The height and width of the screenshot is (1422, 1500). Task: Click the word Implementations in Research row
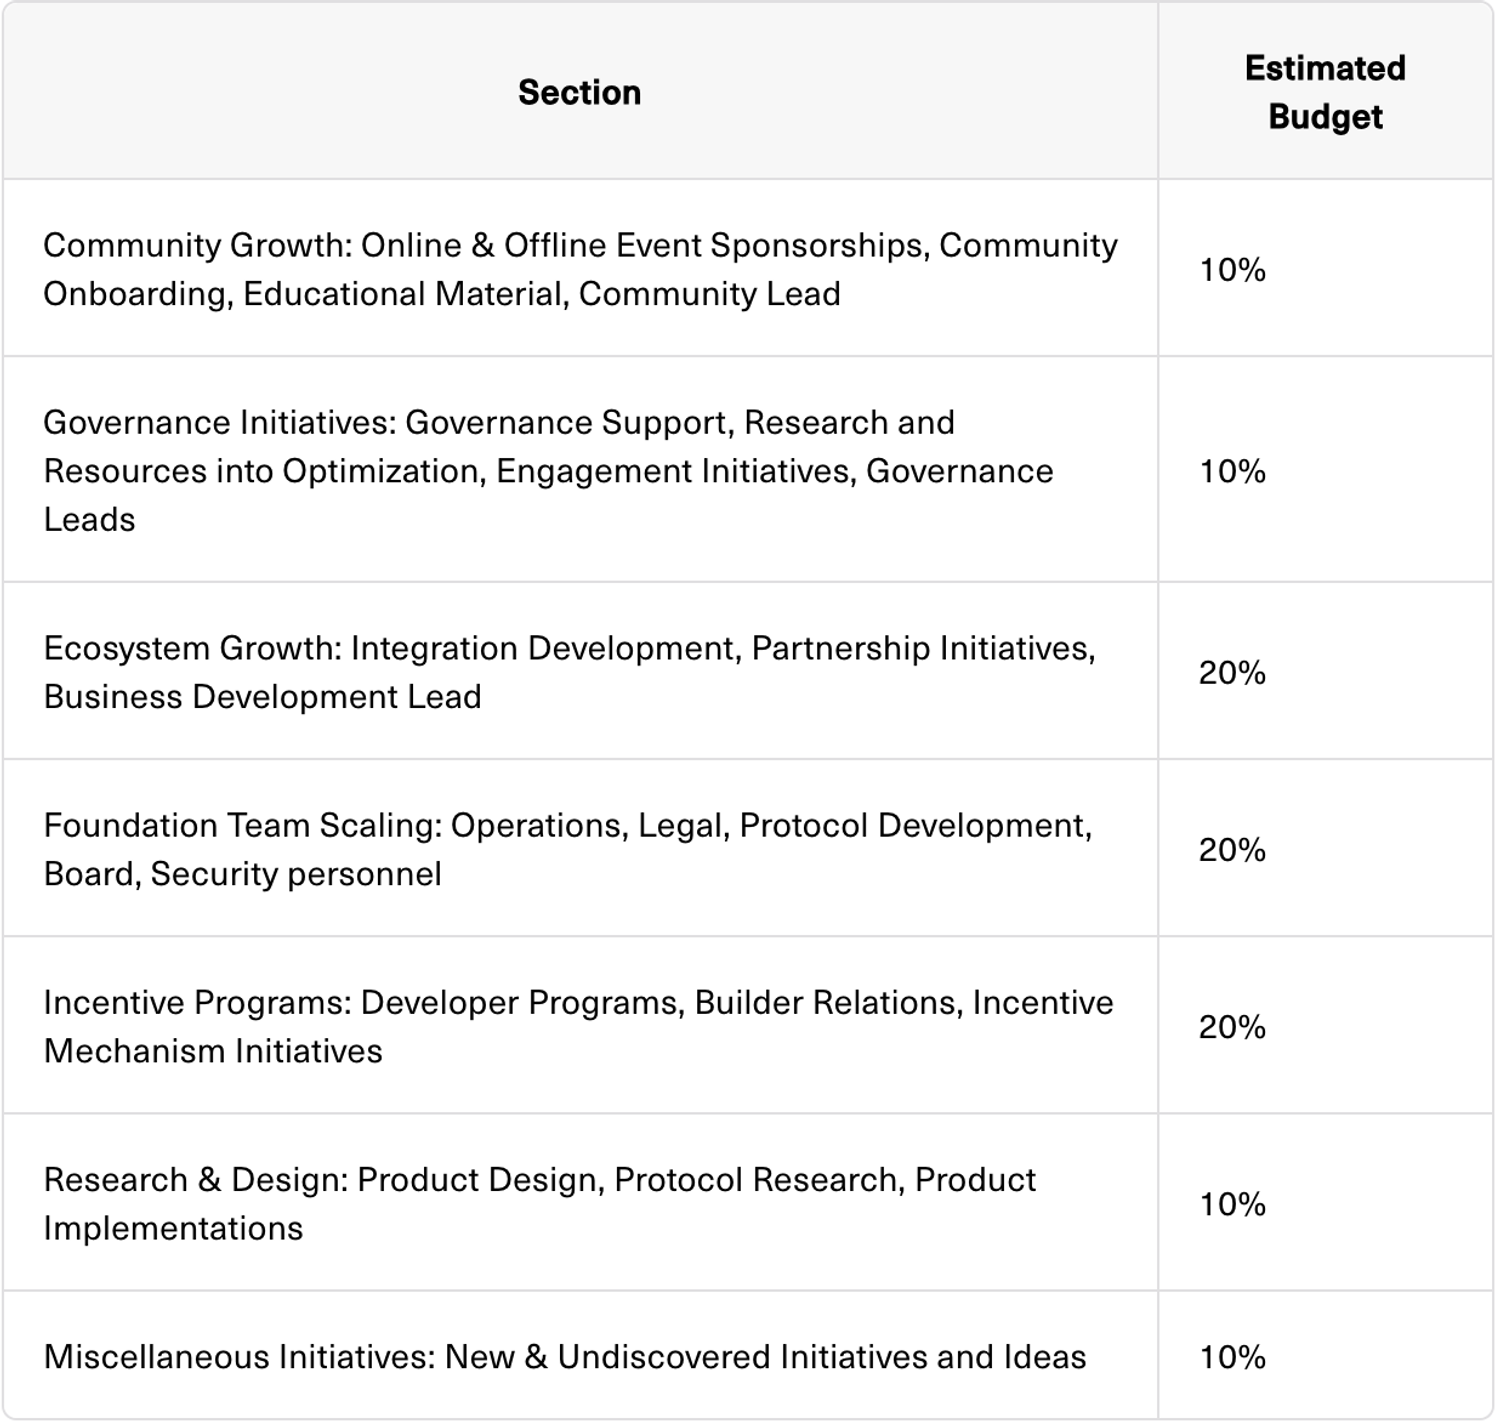[173, 1229]
